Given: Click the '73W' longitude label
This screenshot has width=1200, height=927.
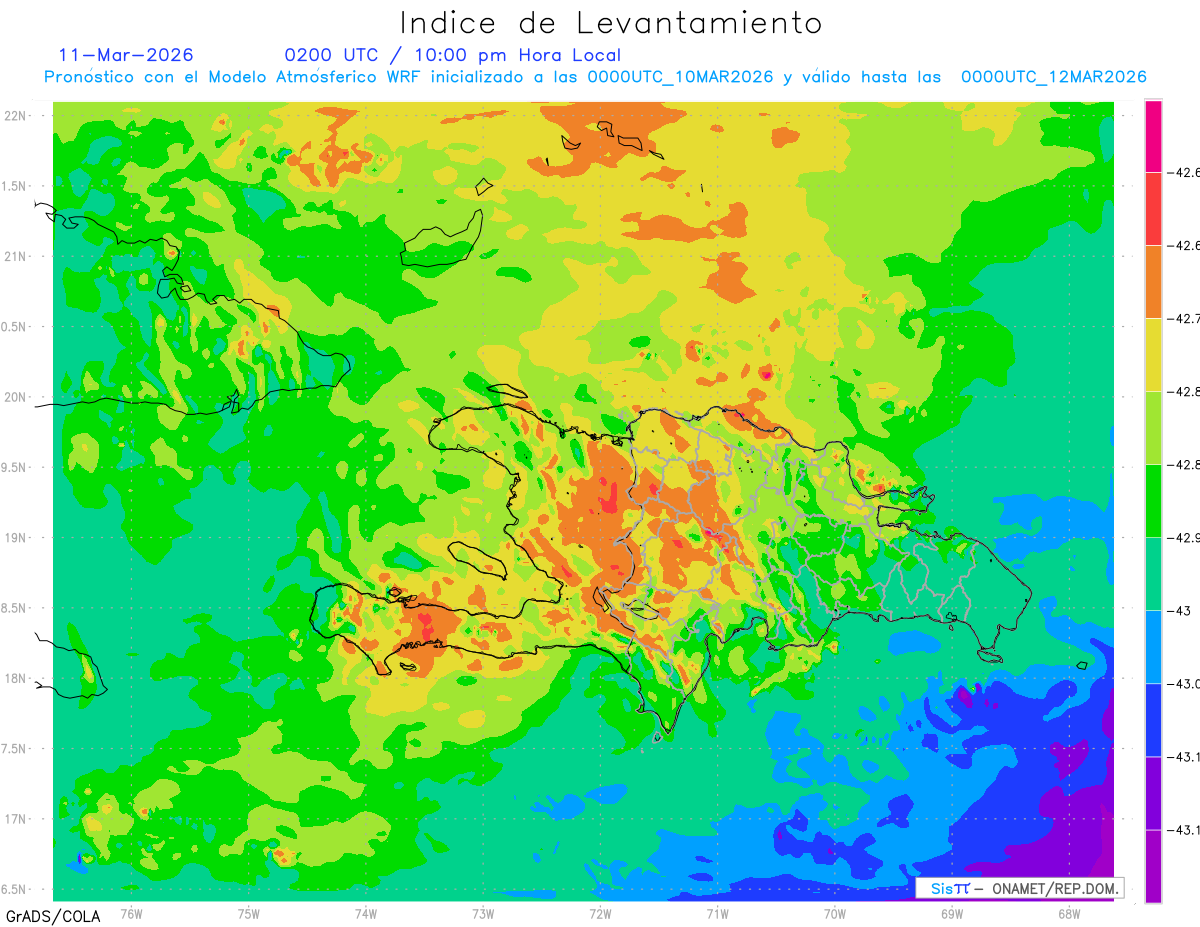Looking at the screenshot, I should click(483, 912).
